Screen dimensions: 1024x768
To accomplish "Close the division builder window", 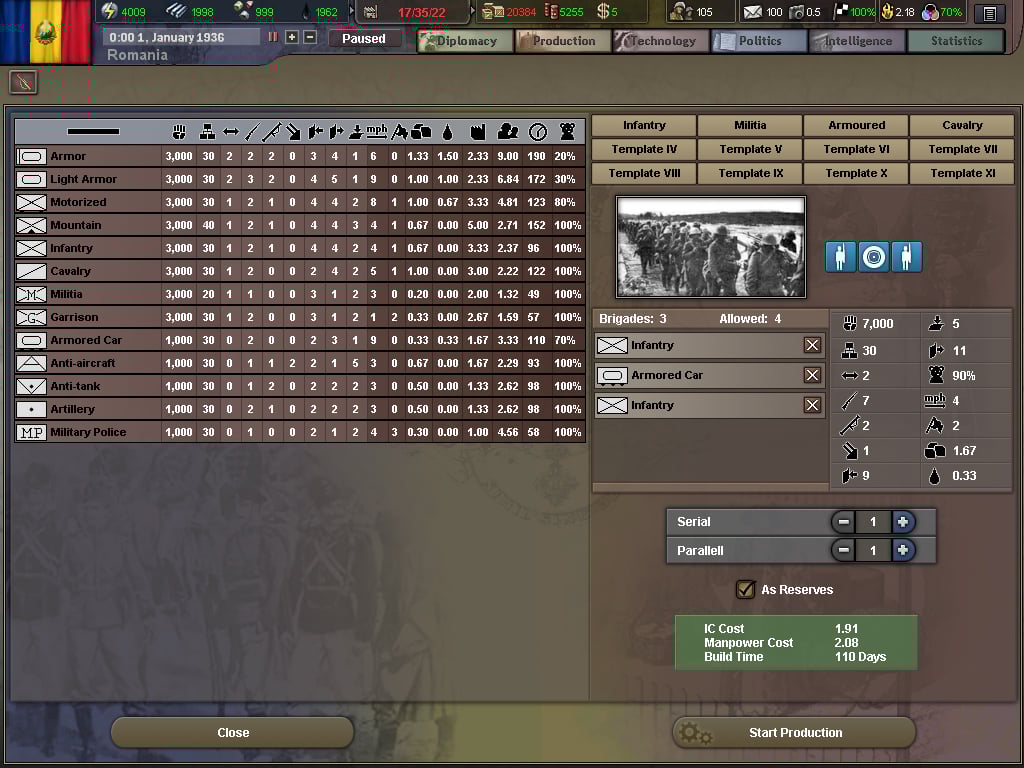I will [x=232, y=733].
